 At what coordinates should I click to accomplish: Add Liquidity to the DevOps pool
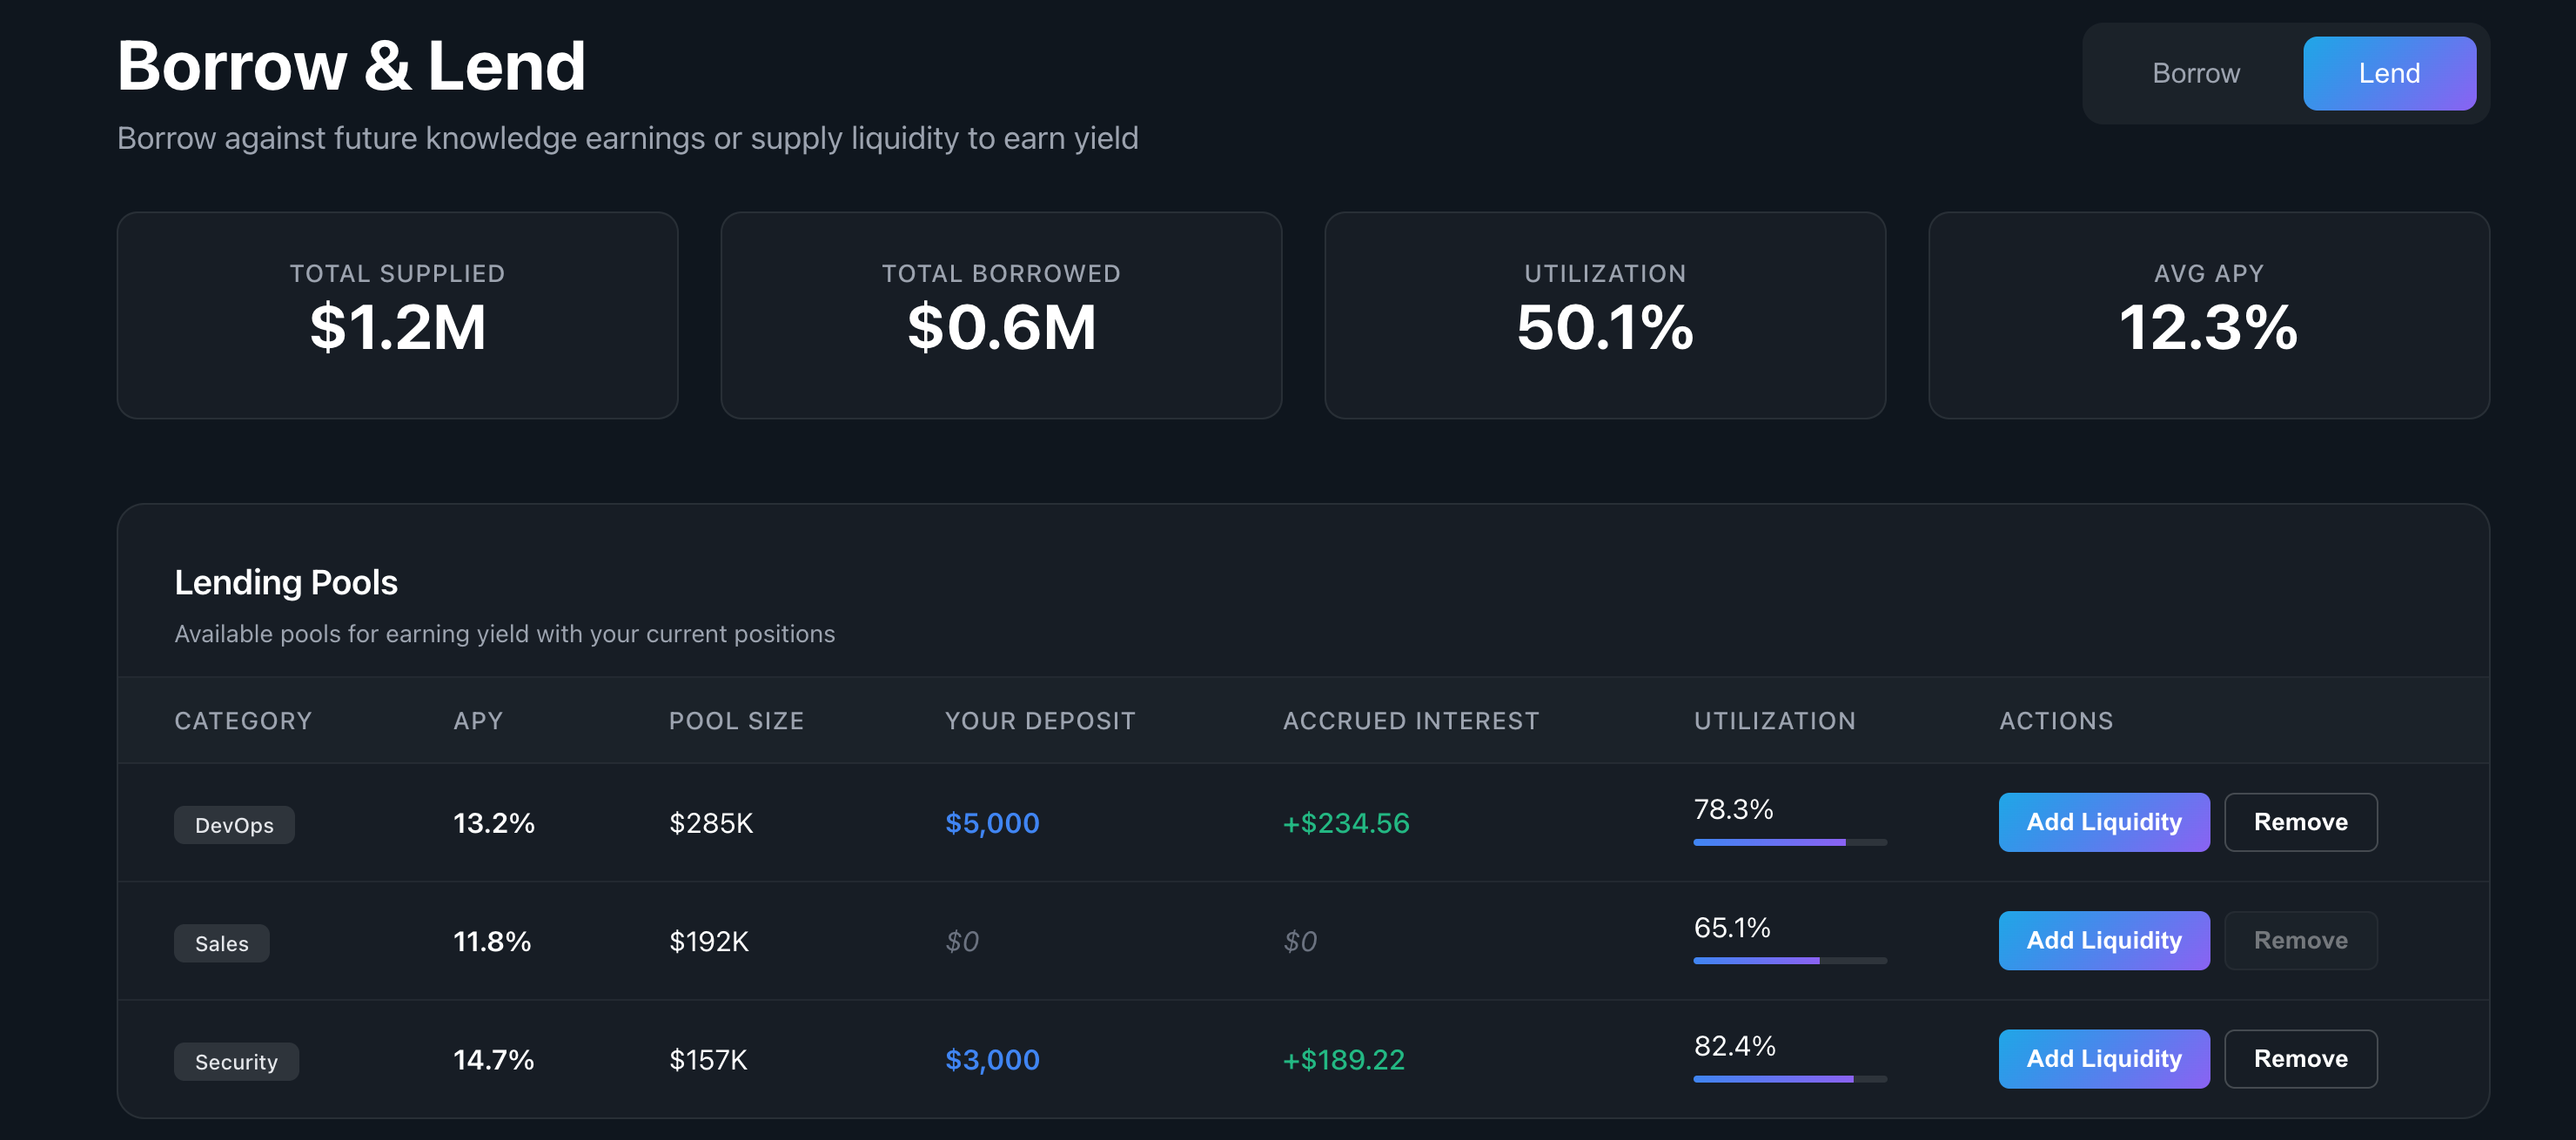[2103, 822]
